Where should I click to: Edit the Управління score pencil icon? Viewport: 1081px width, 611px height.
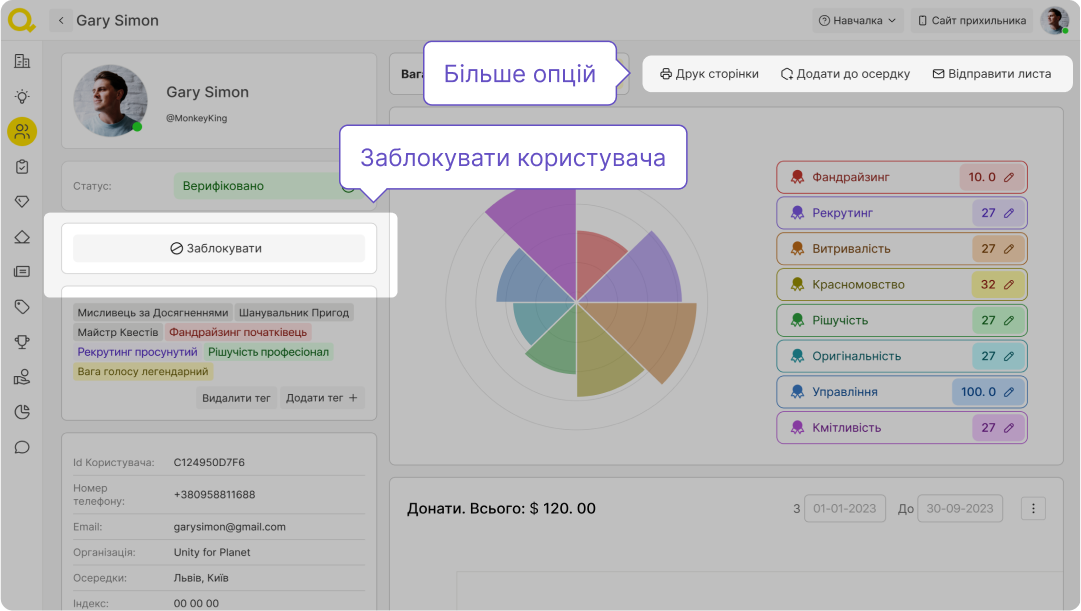click(x=1009, y=392)
